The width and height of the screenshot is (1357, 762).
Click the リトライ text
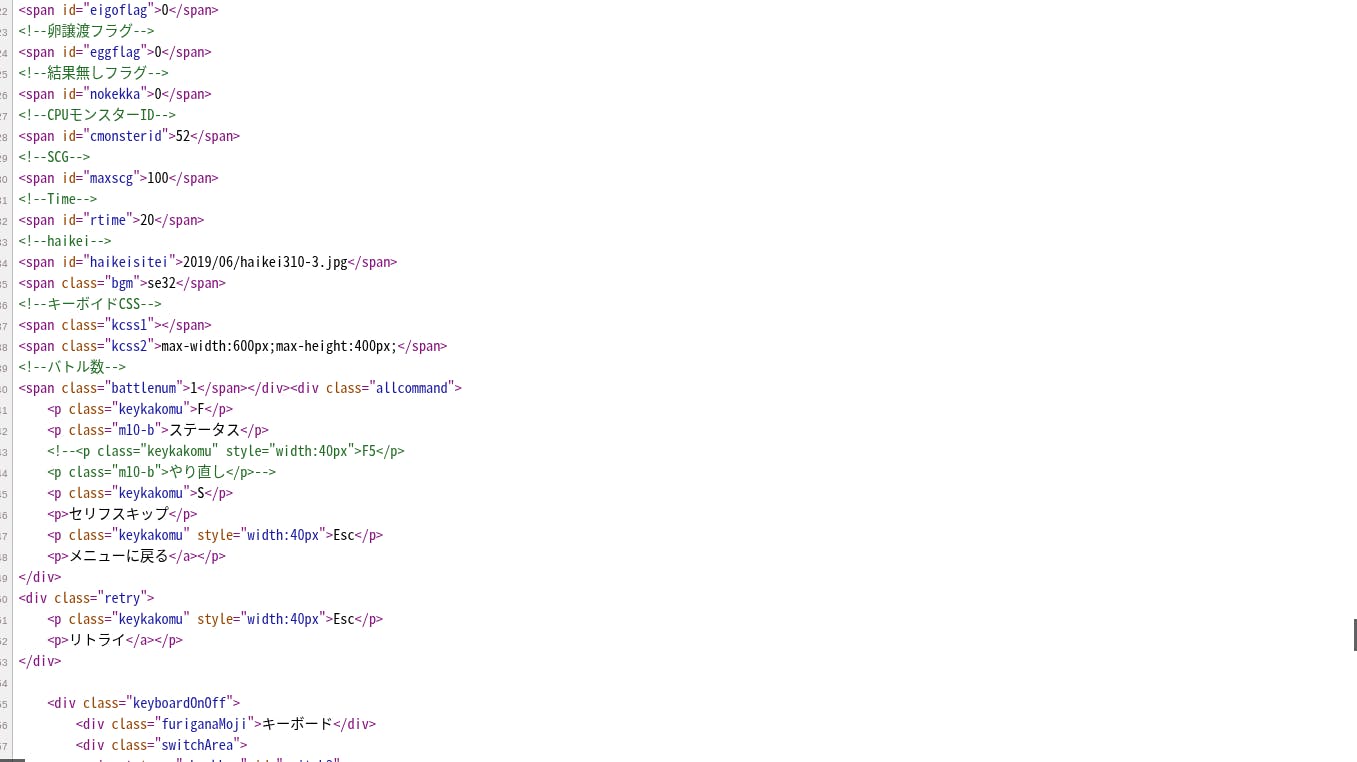97,640
